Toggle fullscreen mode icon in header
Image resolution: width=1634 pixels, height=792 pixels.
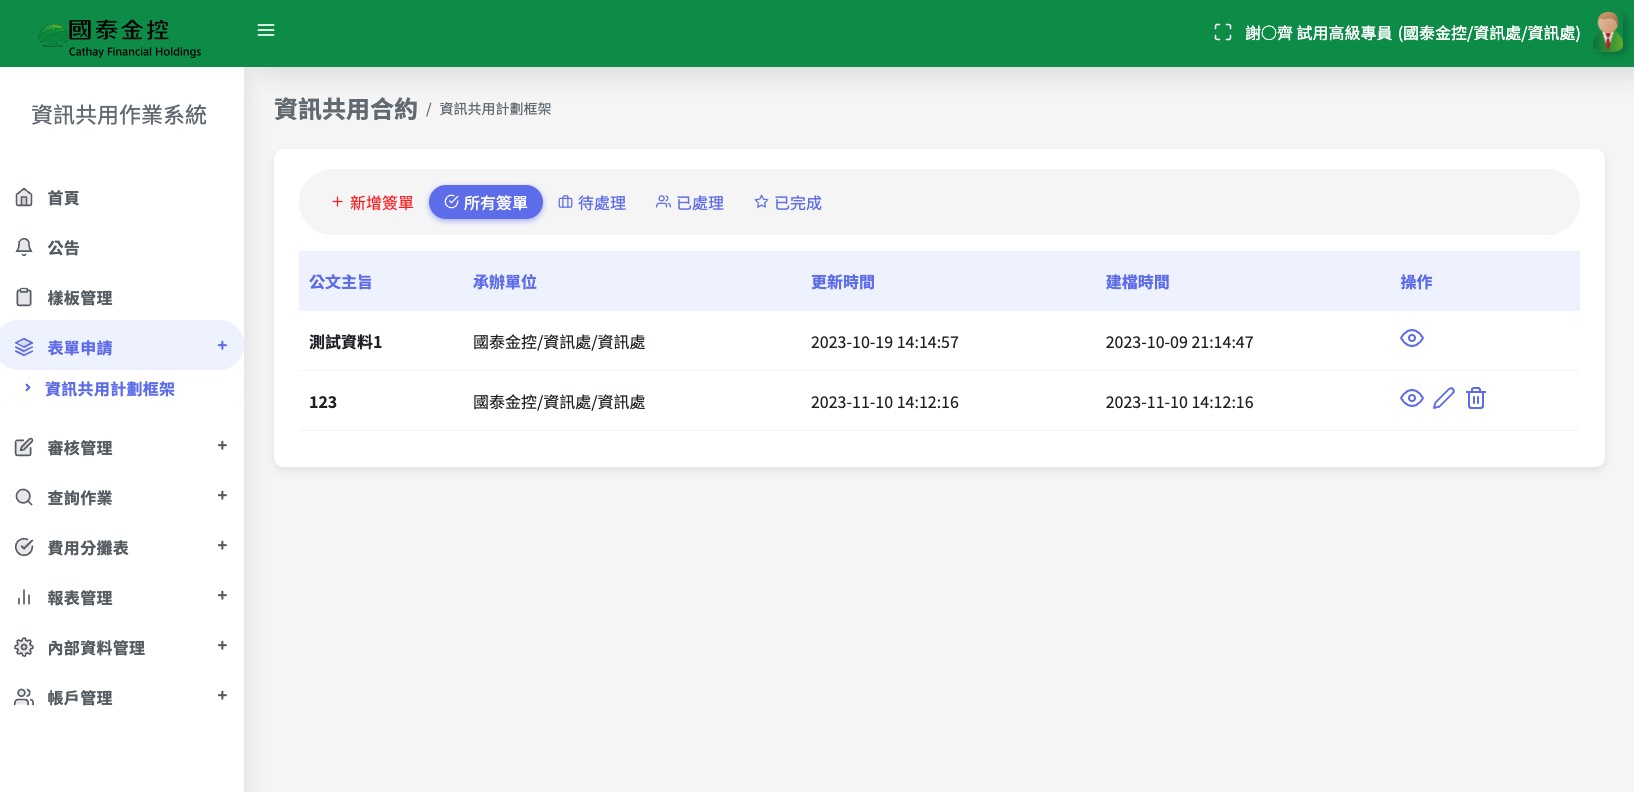(1222, 33)
